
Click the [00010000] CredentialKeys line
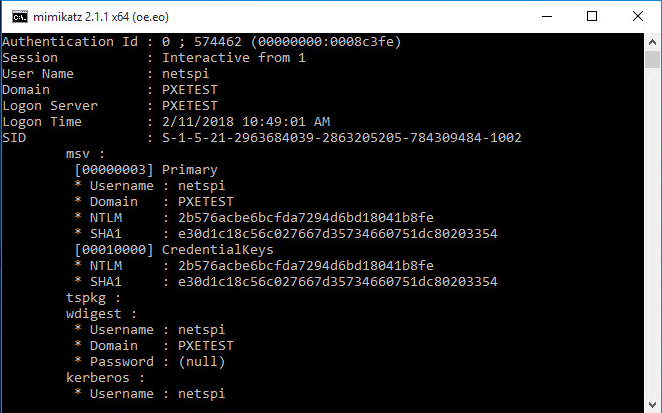tap(174, 250)
